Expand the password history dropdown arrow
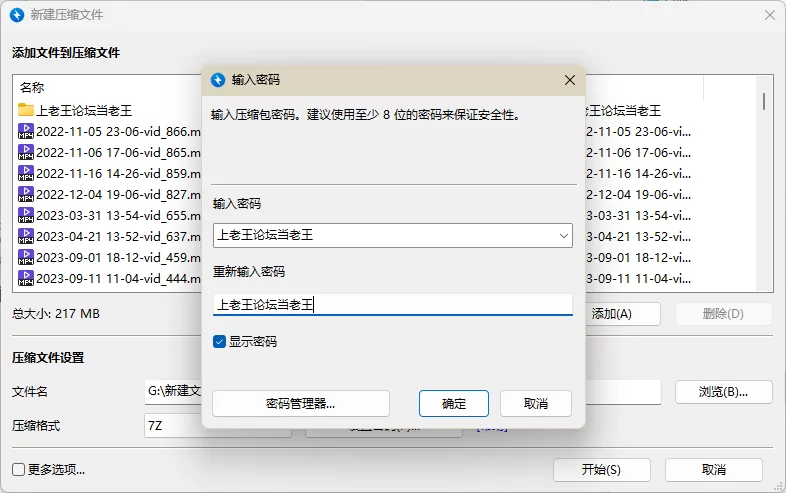 coord(563,236)
